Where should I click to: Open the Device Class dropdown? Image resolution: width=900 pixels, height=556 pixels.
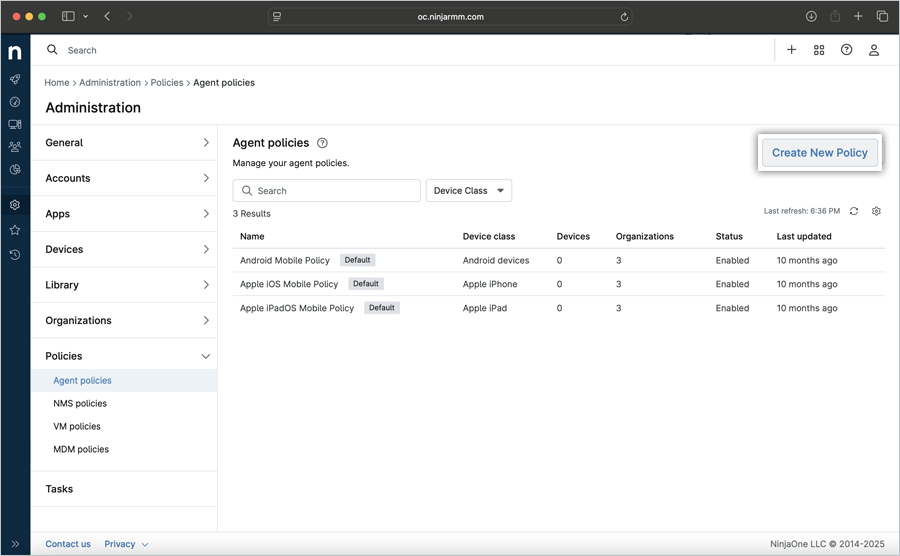click(468, 191)
